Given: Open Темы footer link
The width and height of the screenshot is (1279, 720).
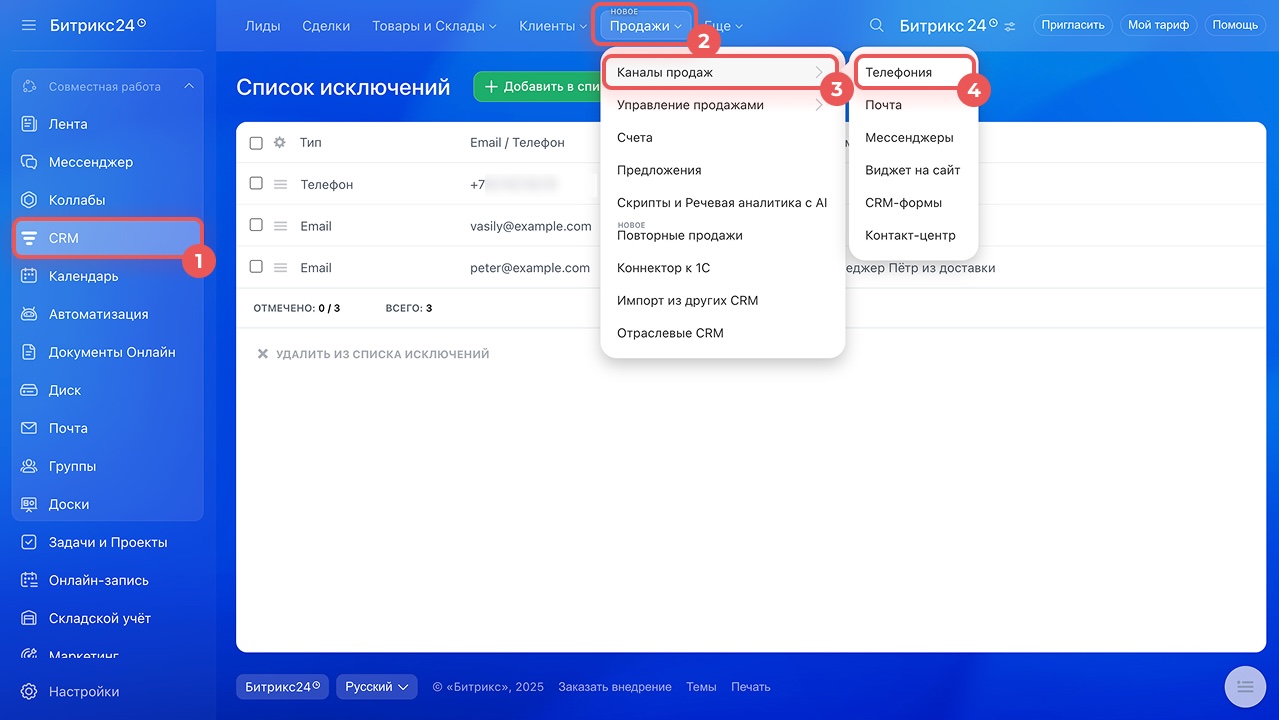Looking at the screenshot, I should [x=701, y=687].
